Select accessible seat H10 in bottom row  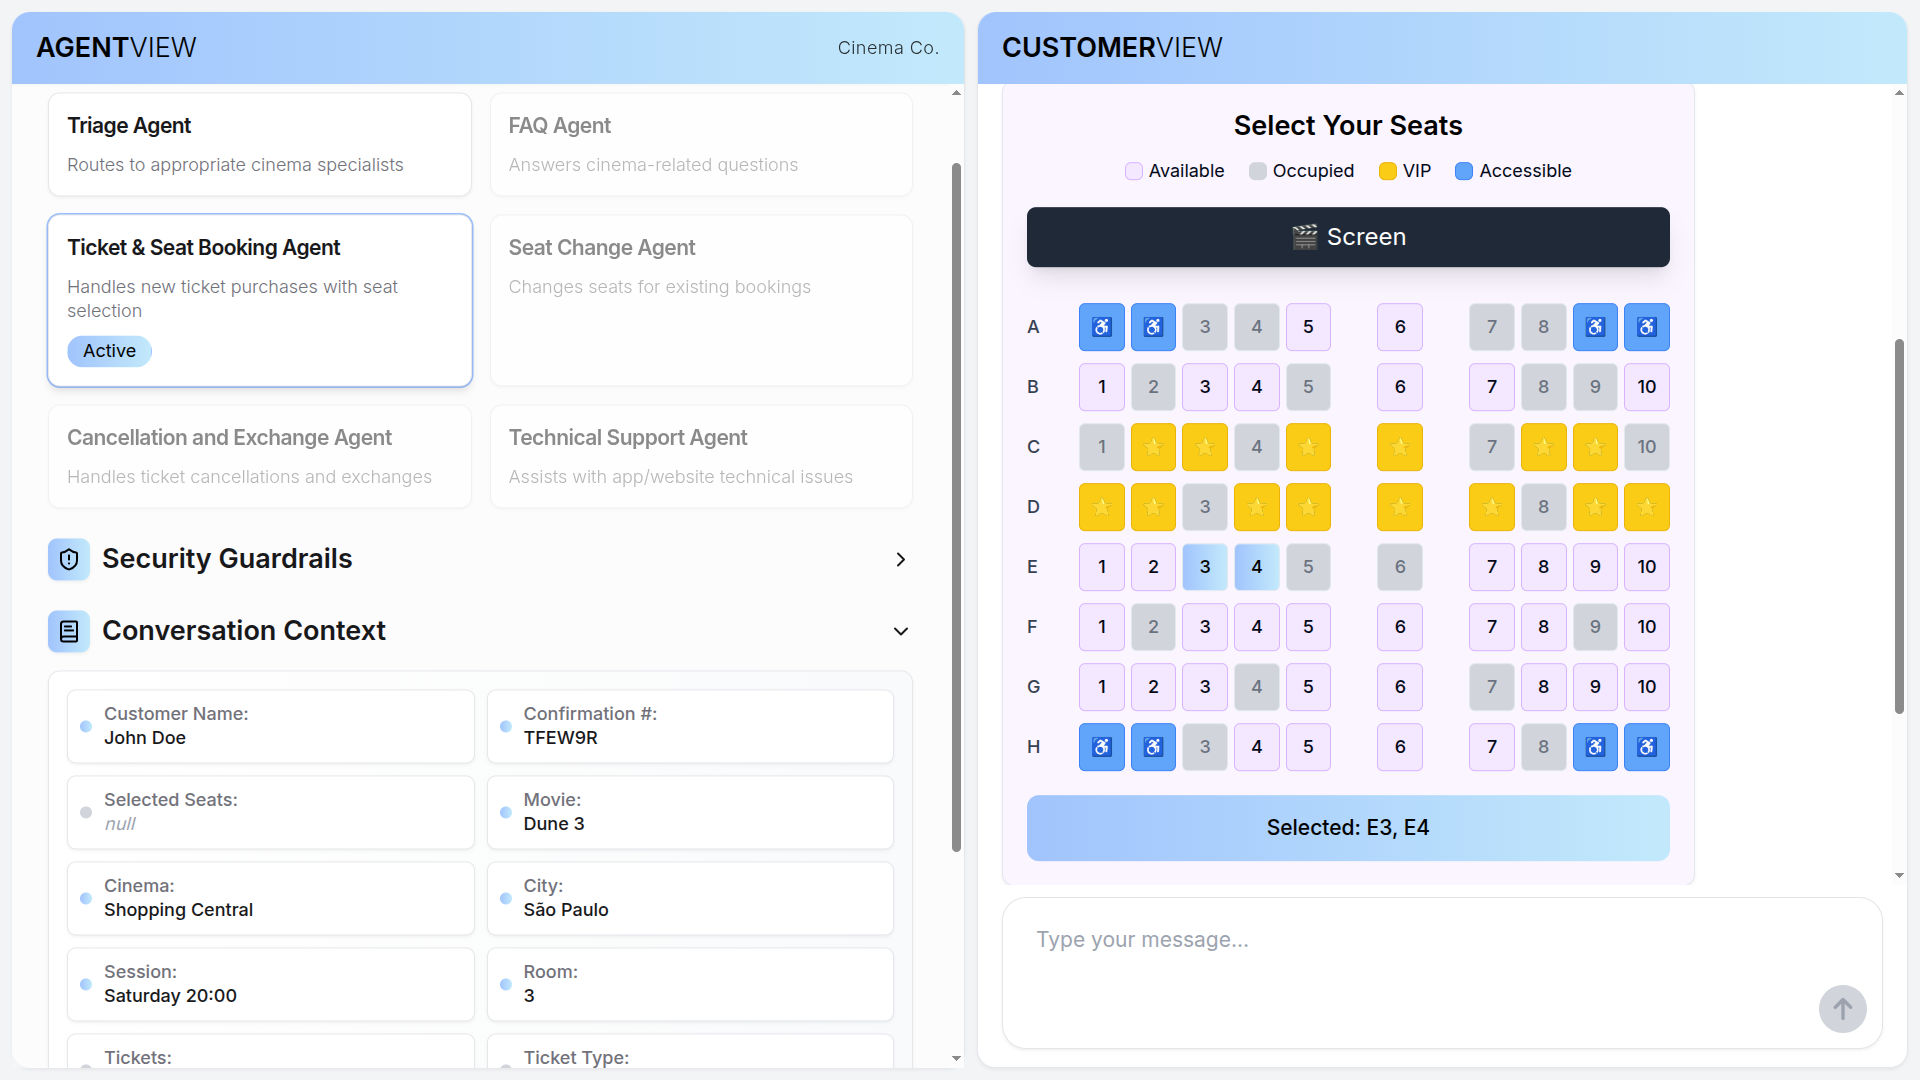[1646, 747]
